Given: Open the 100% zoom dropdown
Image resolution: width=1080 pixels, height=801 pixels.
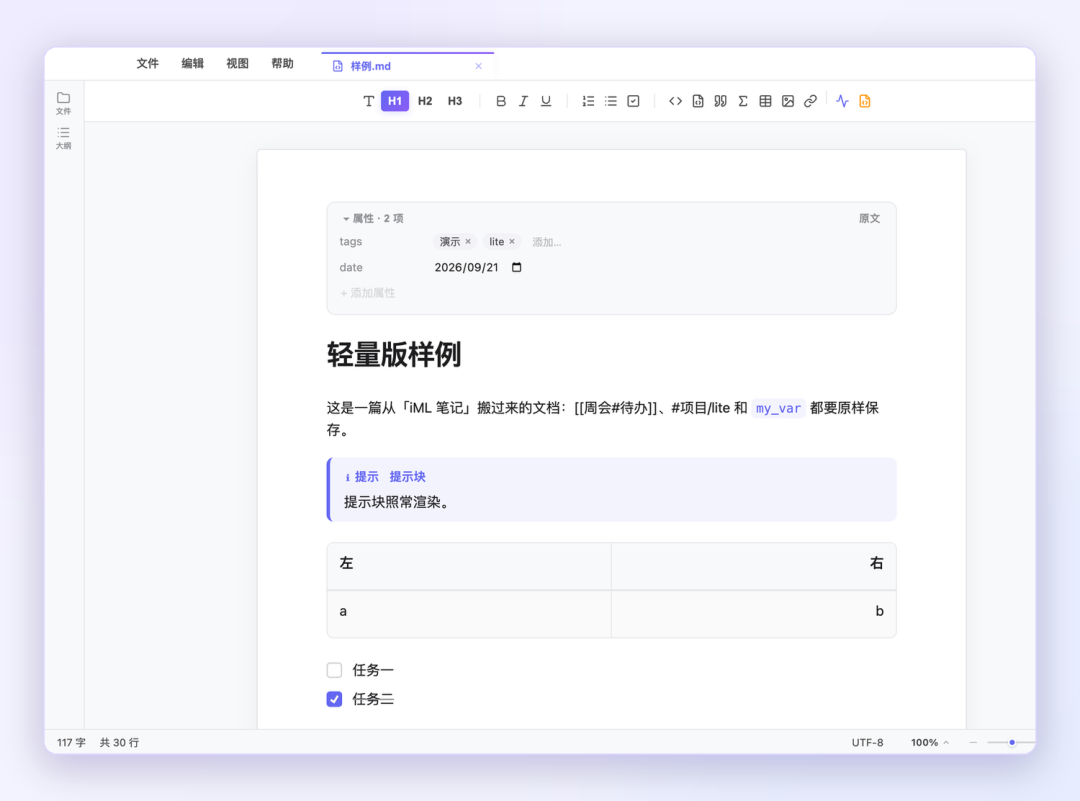Looking at the screenshot, I should click(930, 742).
